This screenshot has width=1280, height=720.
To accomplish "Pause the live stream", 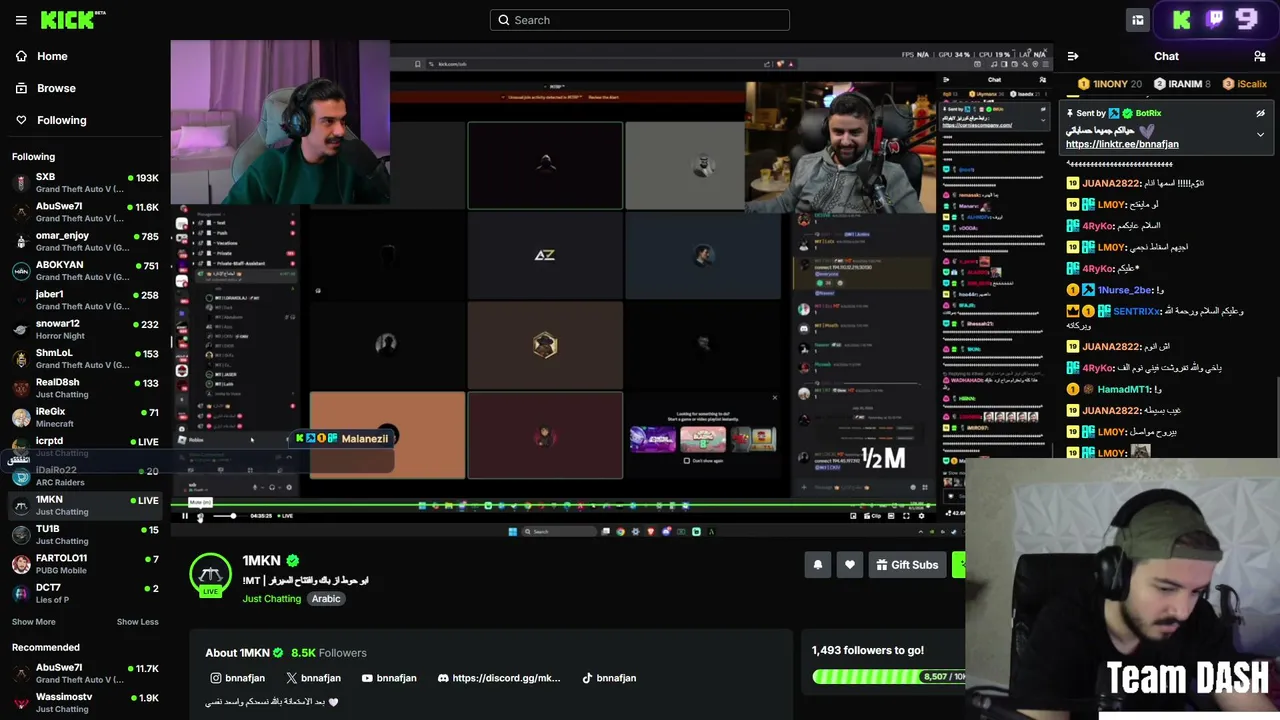I will [185, 516].
